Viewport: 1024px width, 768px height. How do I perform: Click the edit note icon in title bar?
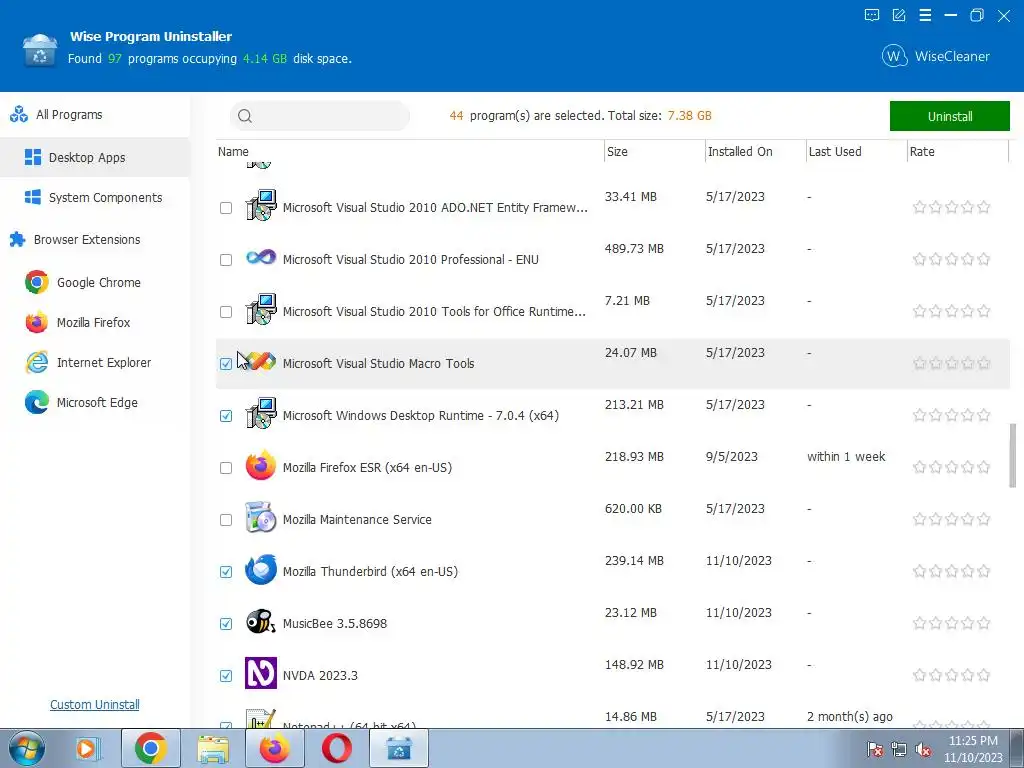899,15
